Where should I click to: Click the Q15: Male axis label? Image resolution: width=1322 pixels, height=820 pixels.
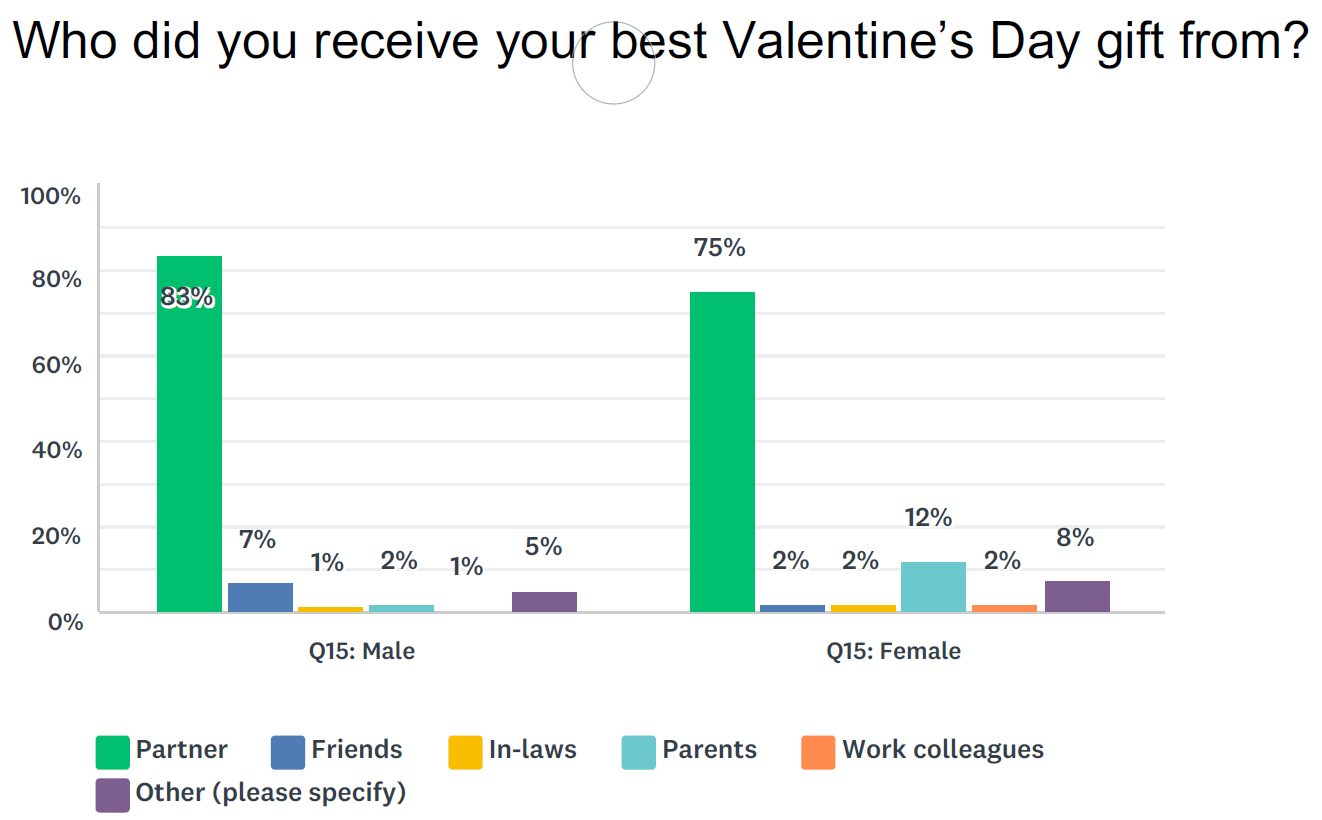[362, 651]
